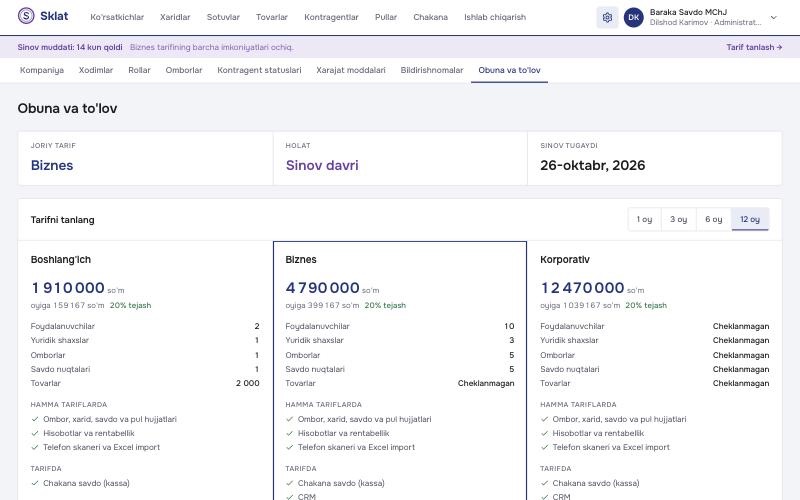
Task: Choose the 3 oy billing period
Action: coord(679,219)
